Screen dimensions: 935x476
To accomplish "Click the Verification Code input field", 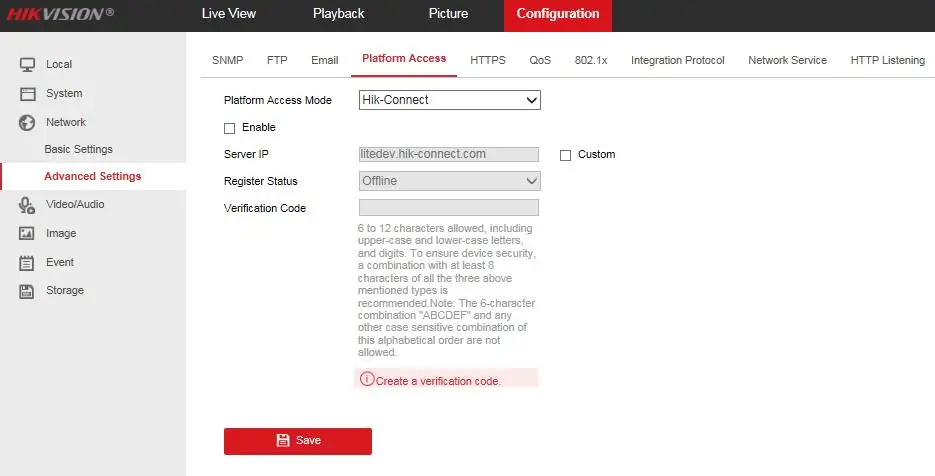I will coord(448,208).
